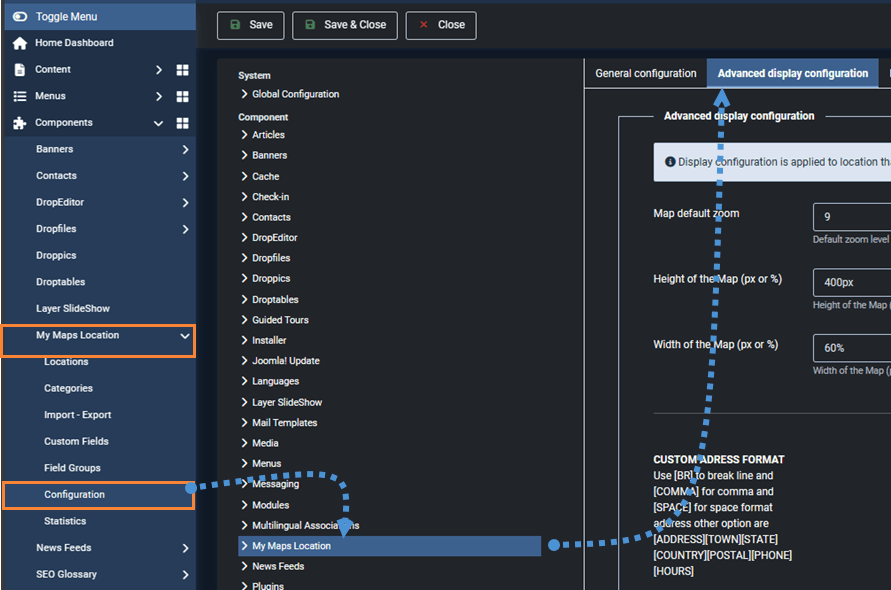This screenshot has width=891, height=590.
Task: Expand the Banners submenu arrow
Action: pos(185,150)
